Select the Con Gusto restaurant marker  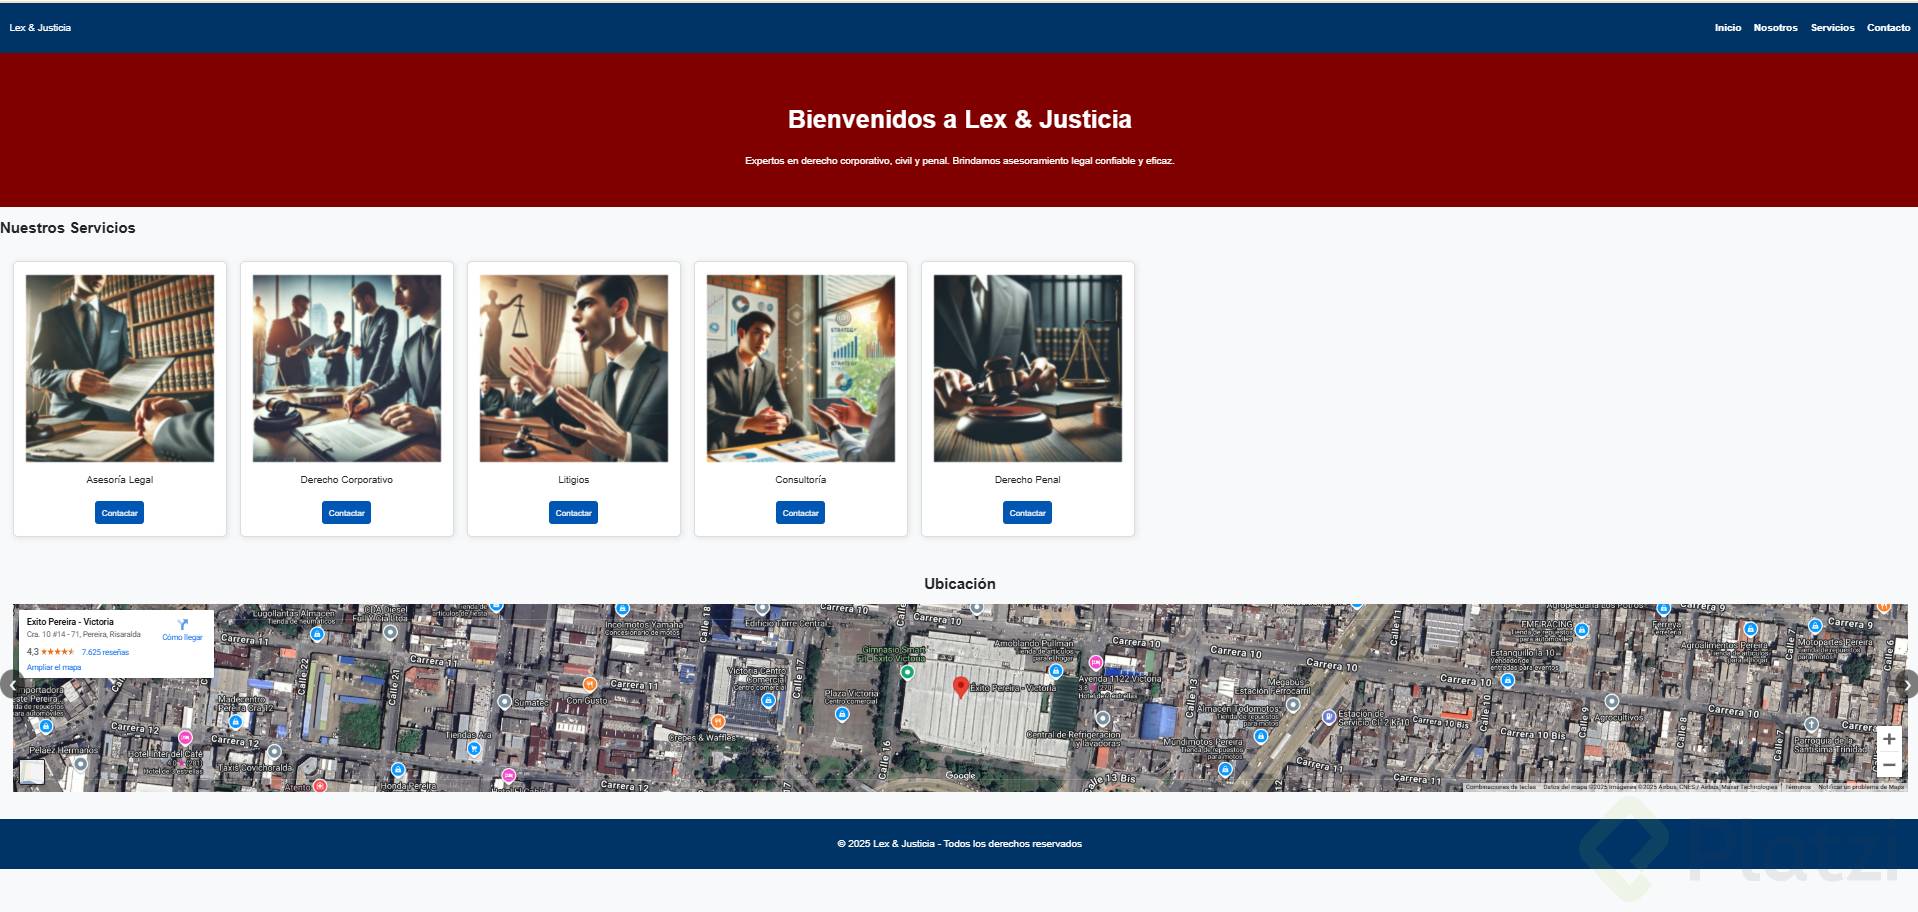tap(590, 685)
